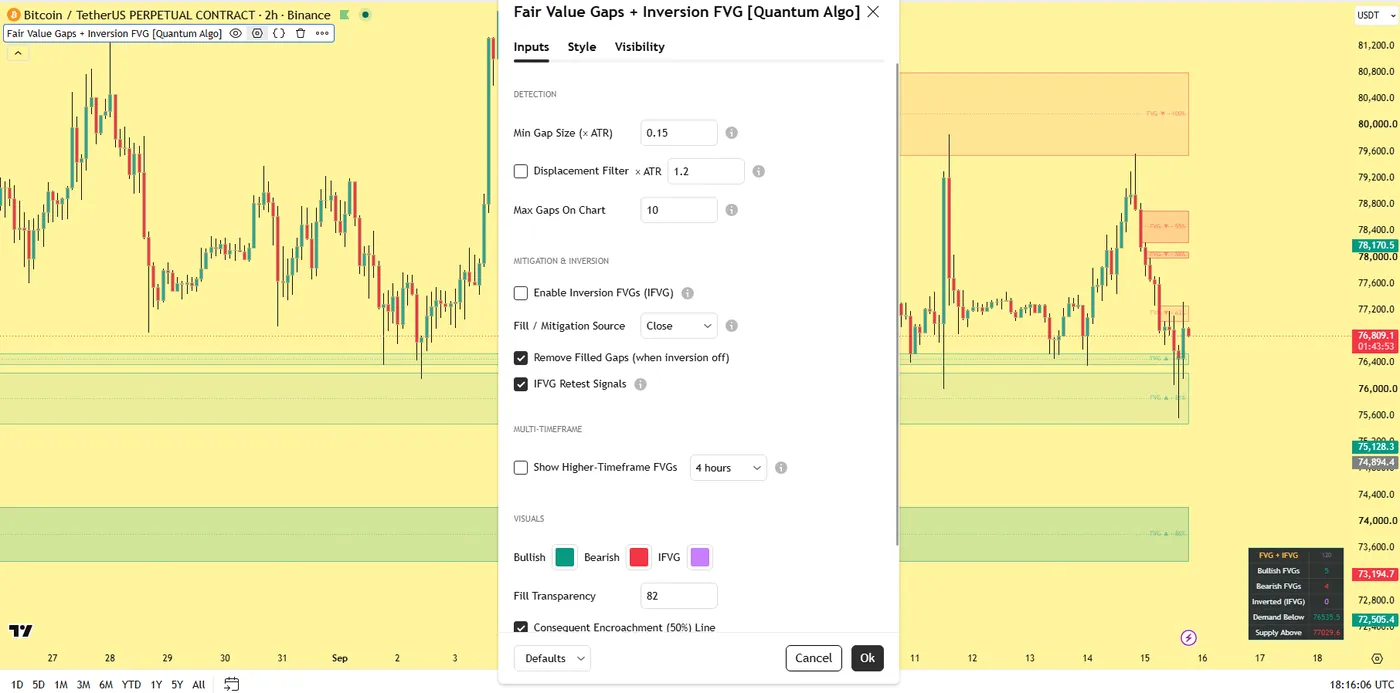Toggle Consequent Encroachment (50%) Line checkbox

521,628
